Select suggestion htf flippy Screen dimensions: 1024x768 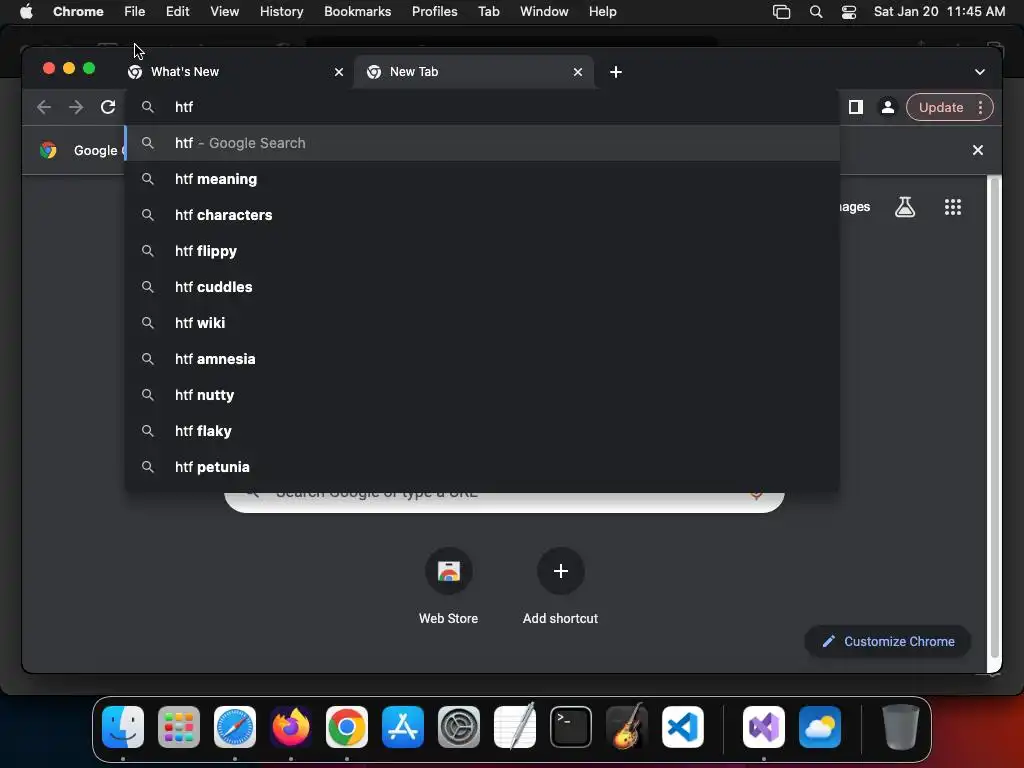tap(482, 251)
